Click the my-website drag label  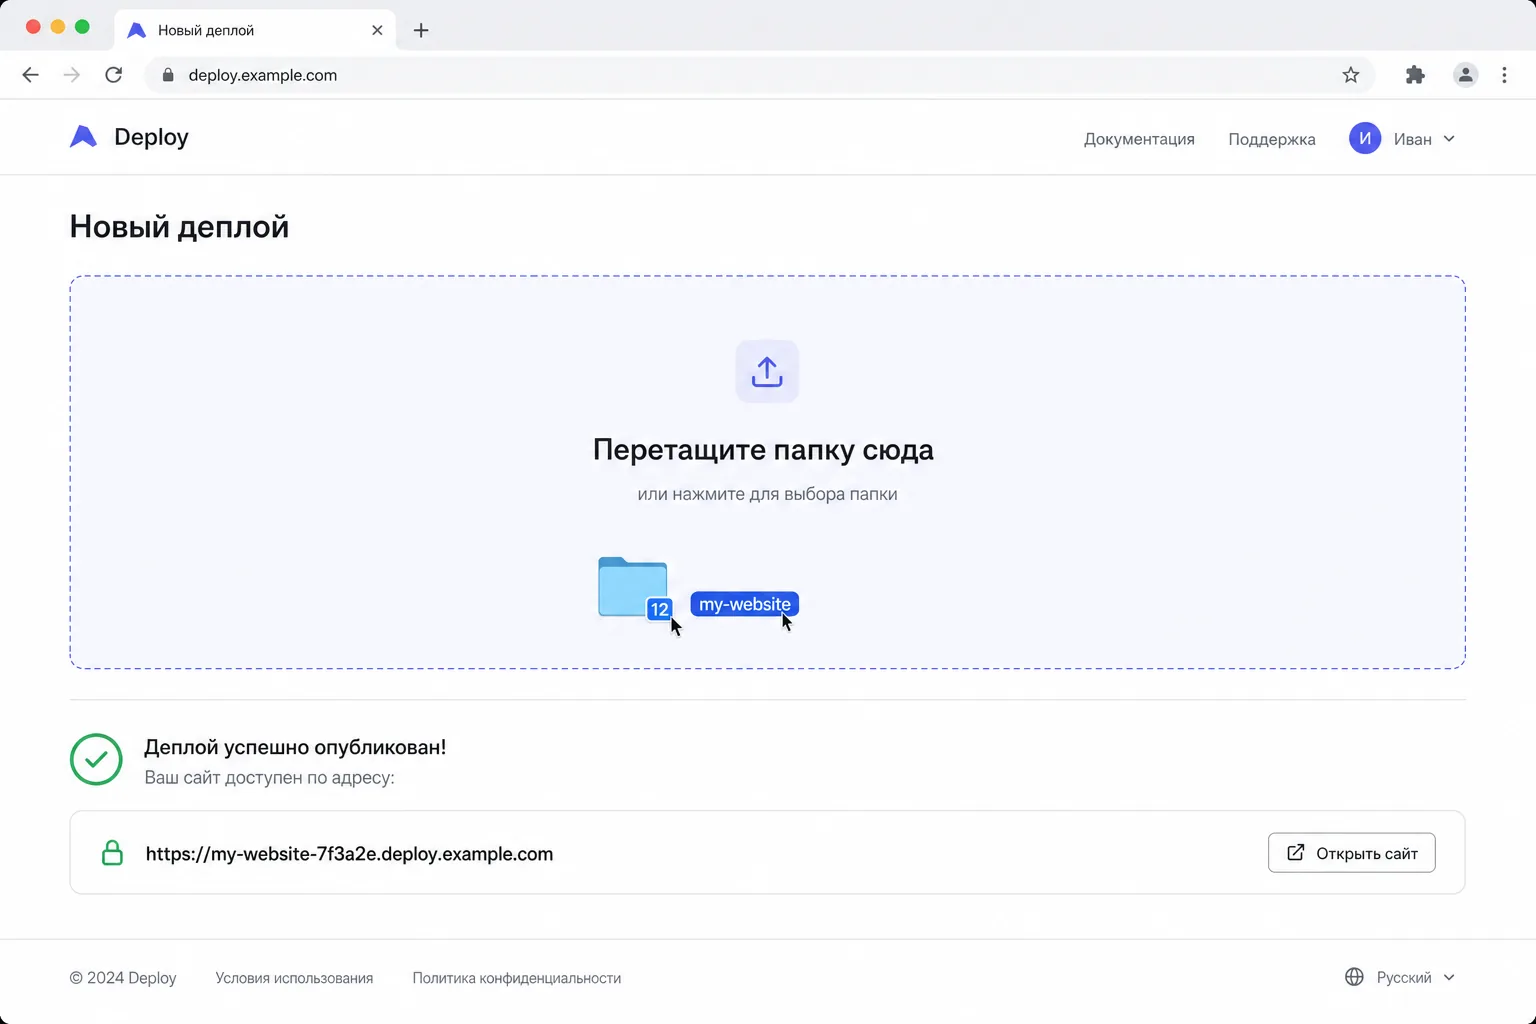tap(745, 604)
